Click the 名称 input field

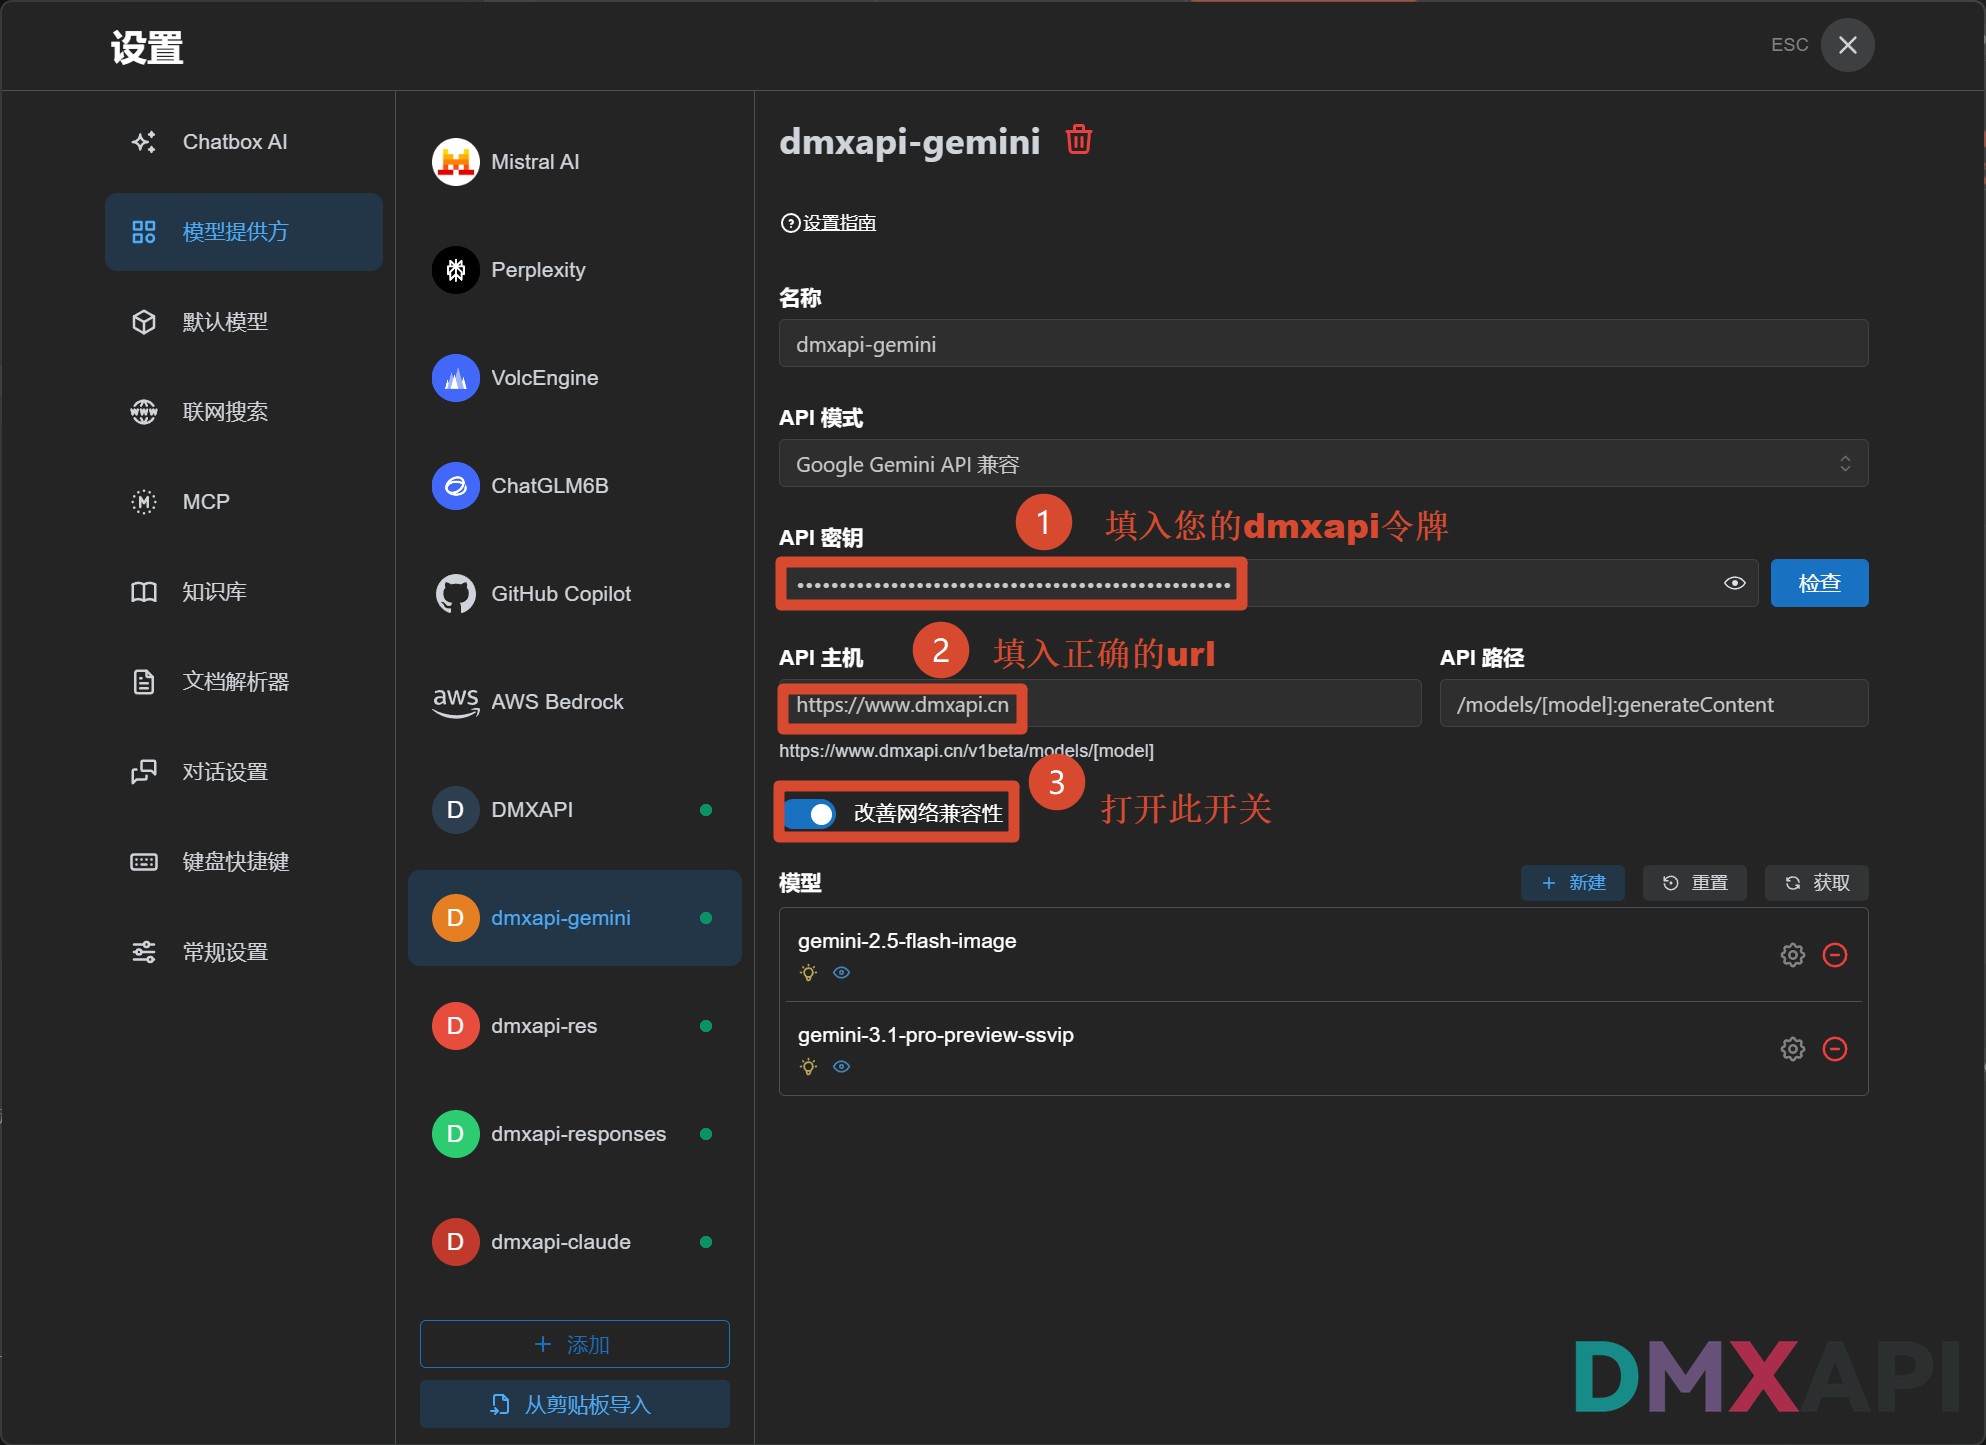pyautogui.click(x=1323, y=344)
